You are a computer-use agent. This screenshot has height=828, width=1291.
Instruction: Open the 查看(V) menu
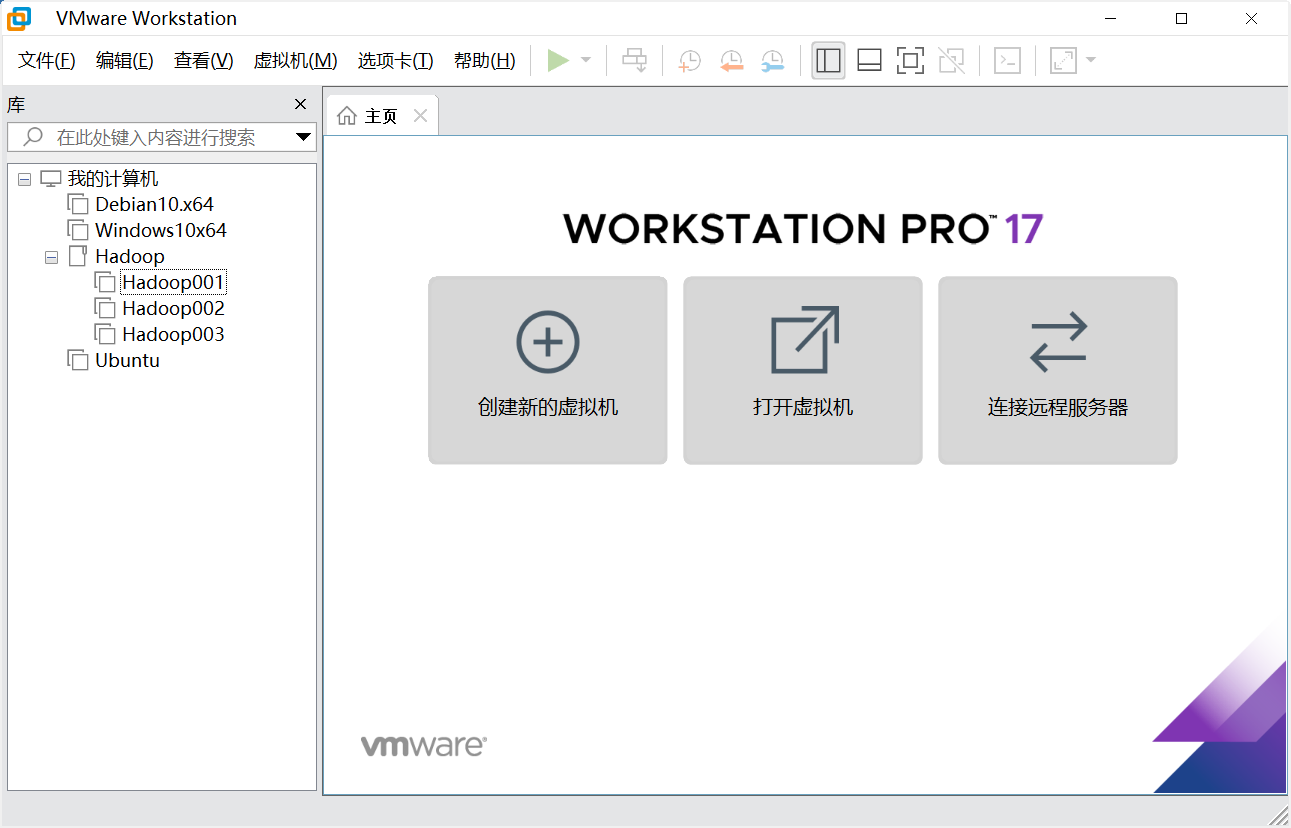[x=204, y=61]
